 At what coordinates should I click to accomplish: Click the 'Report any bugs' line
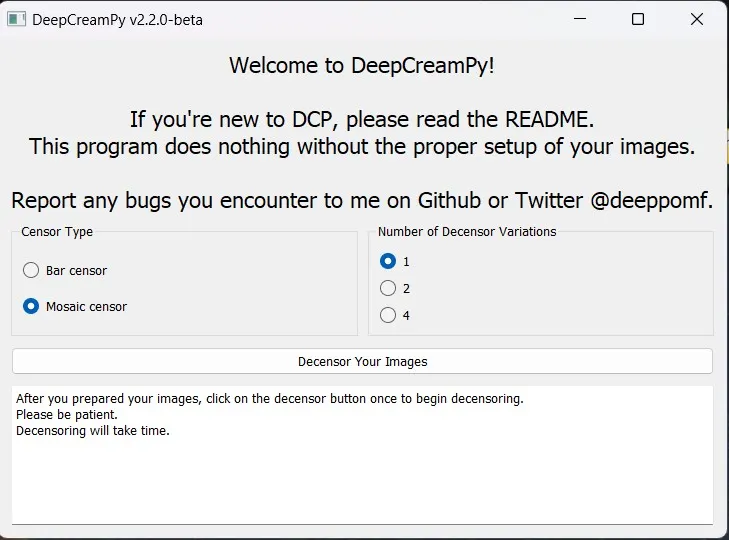[x=362, y=200]
